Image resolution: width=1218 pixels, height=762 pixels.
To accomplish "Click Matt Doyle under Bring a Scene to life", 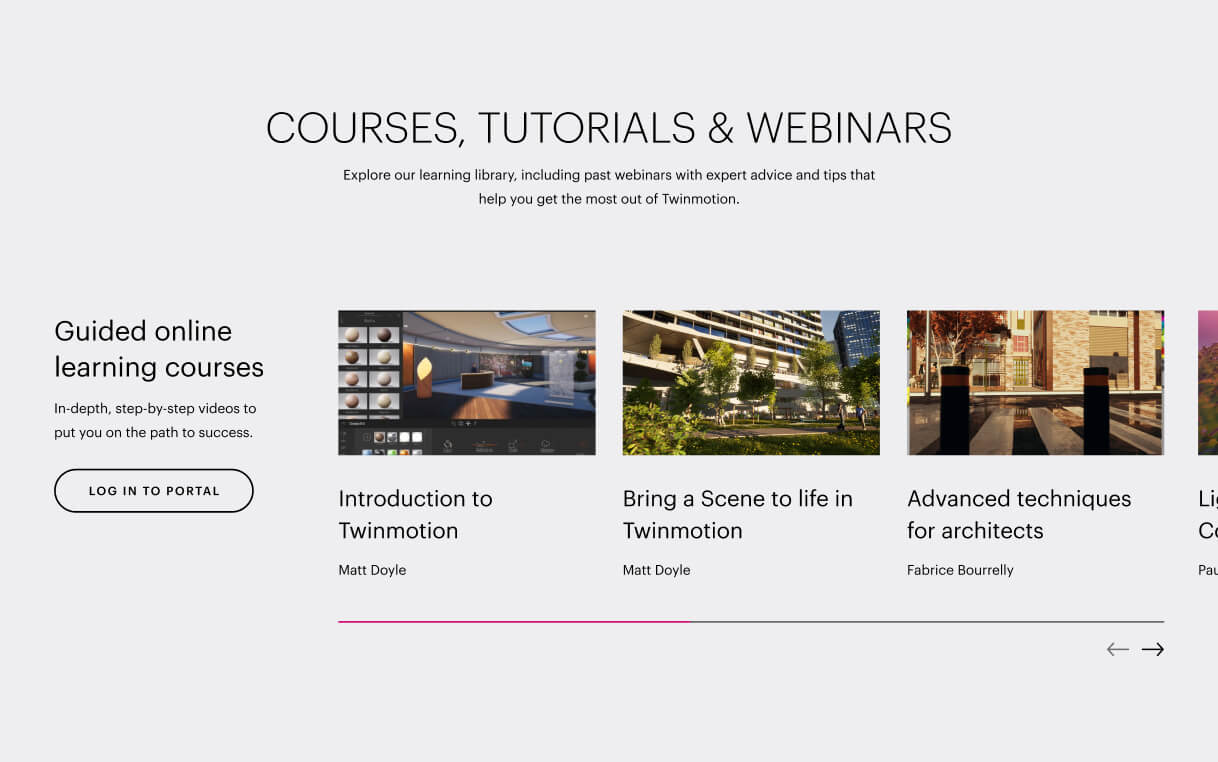I will click(x=656, y=570).
